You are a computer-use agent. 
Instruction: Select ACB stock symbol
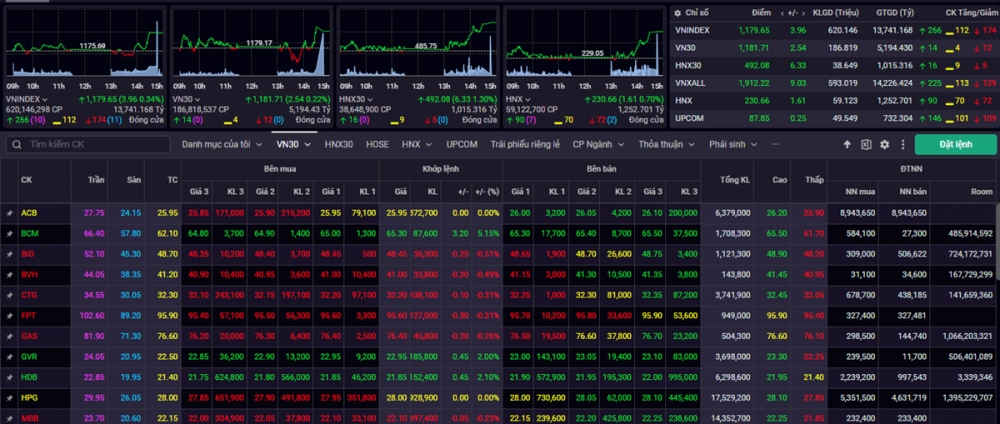(28, 213)
